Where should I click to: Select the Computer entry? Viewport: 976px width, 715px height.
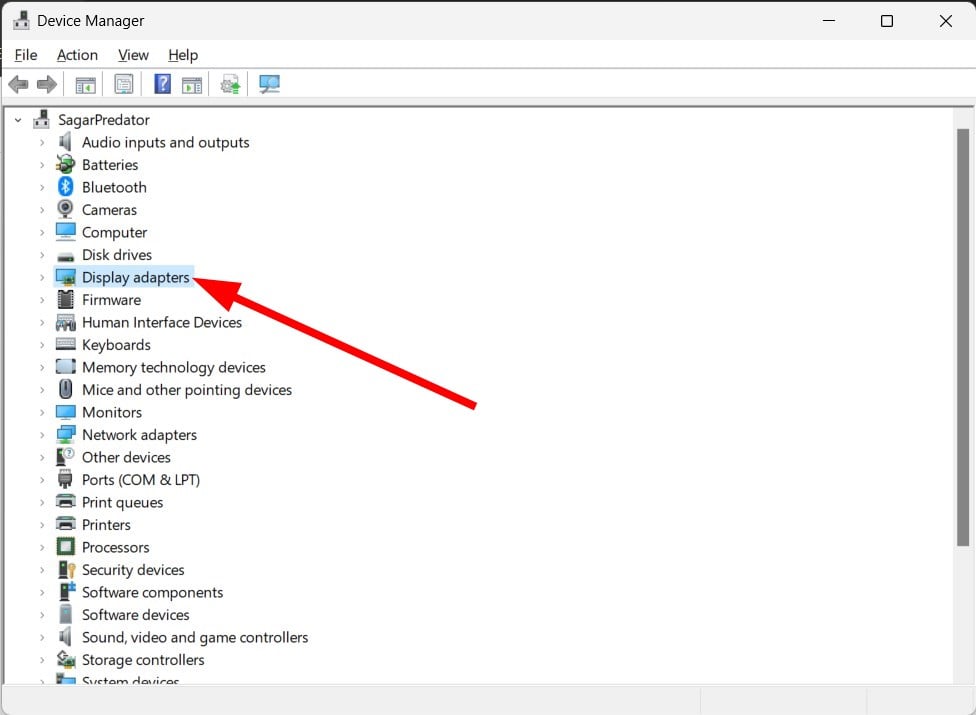115,233
